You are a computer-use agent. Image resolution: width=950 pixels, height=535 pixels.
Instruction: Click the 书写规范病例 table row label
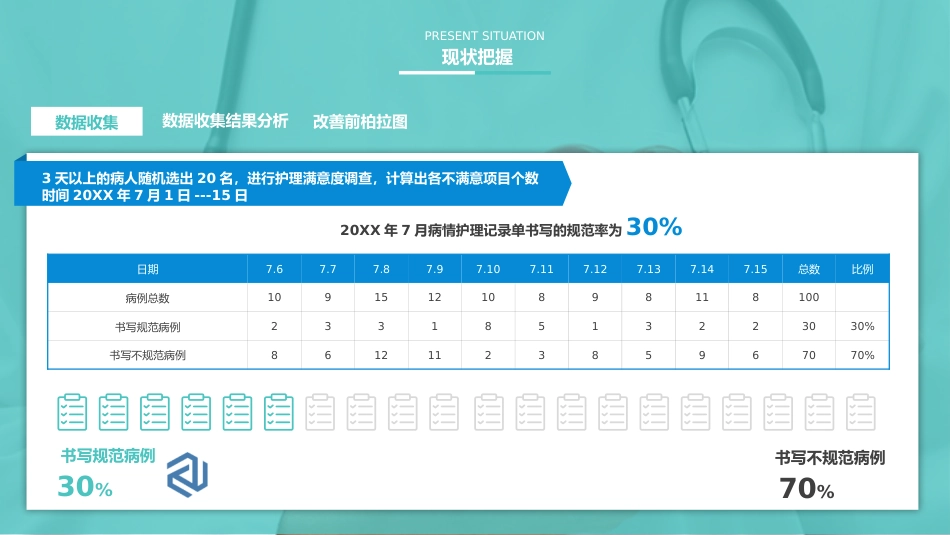click(147, 327)
